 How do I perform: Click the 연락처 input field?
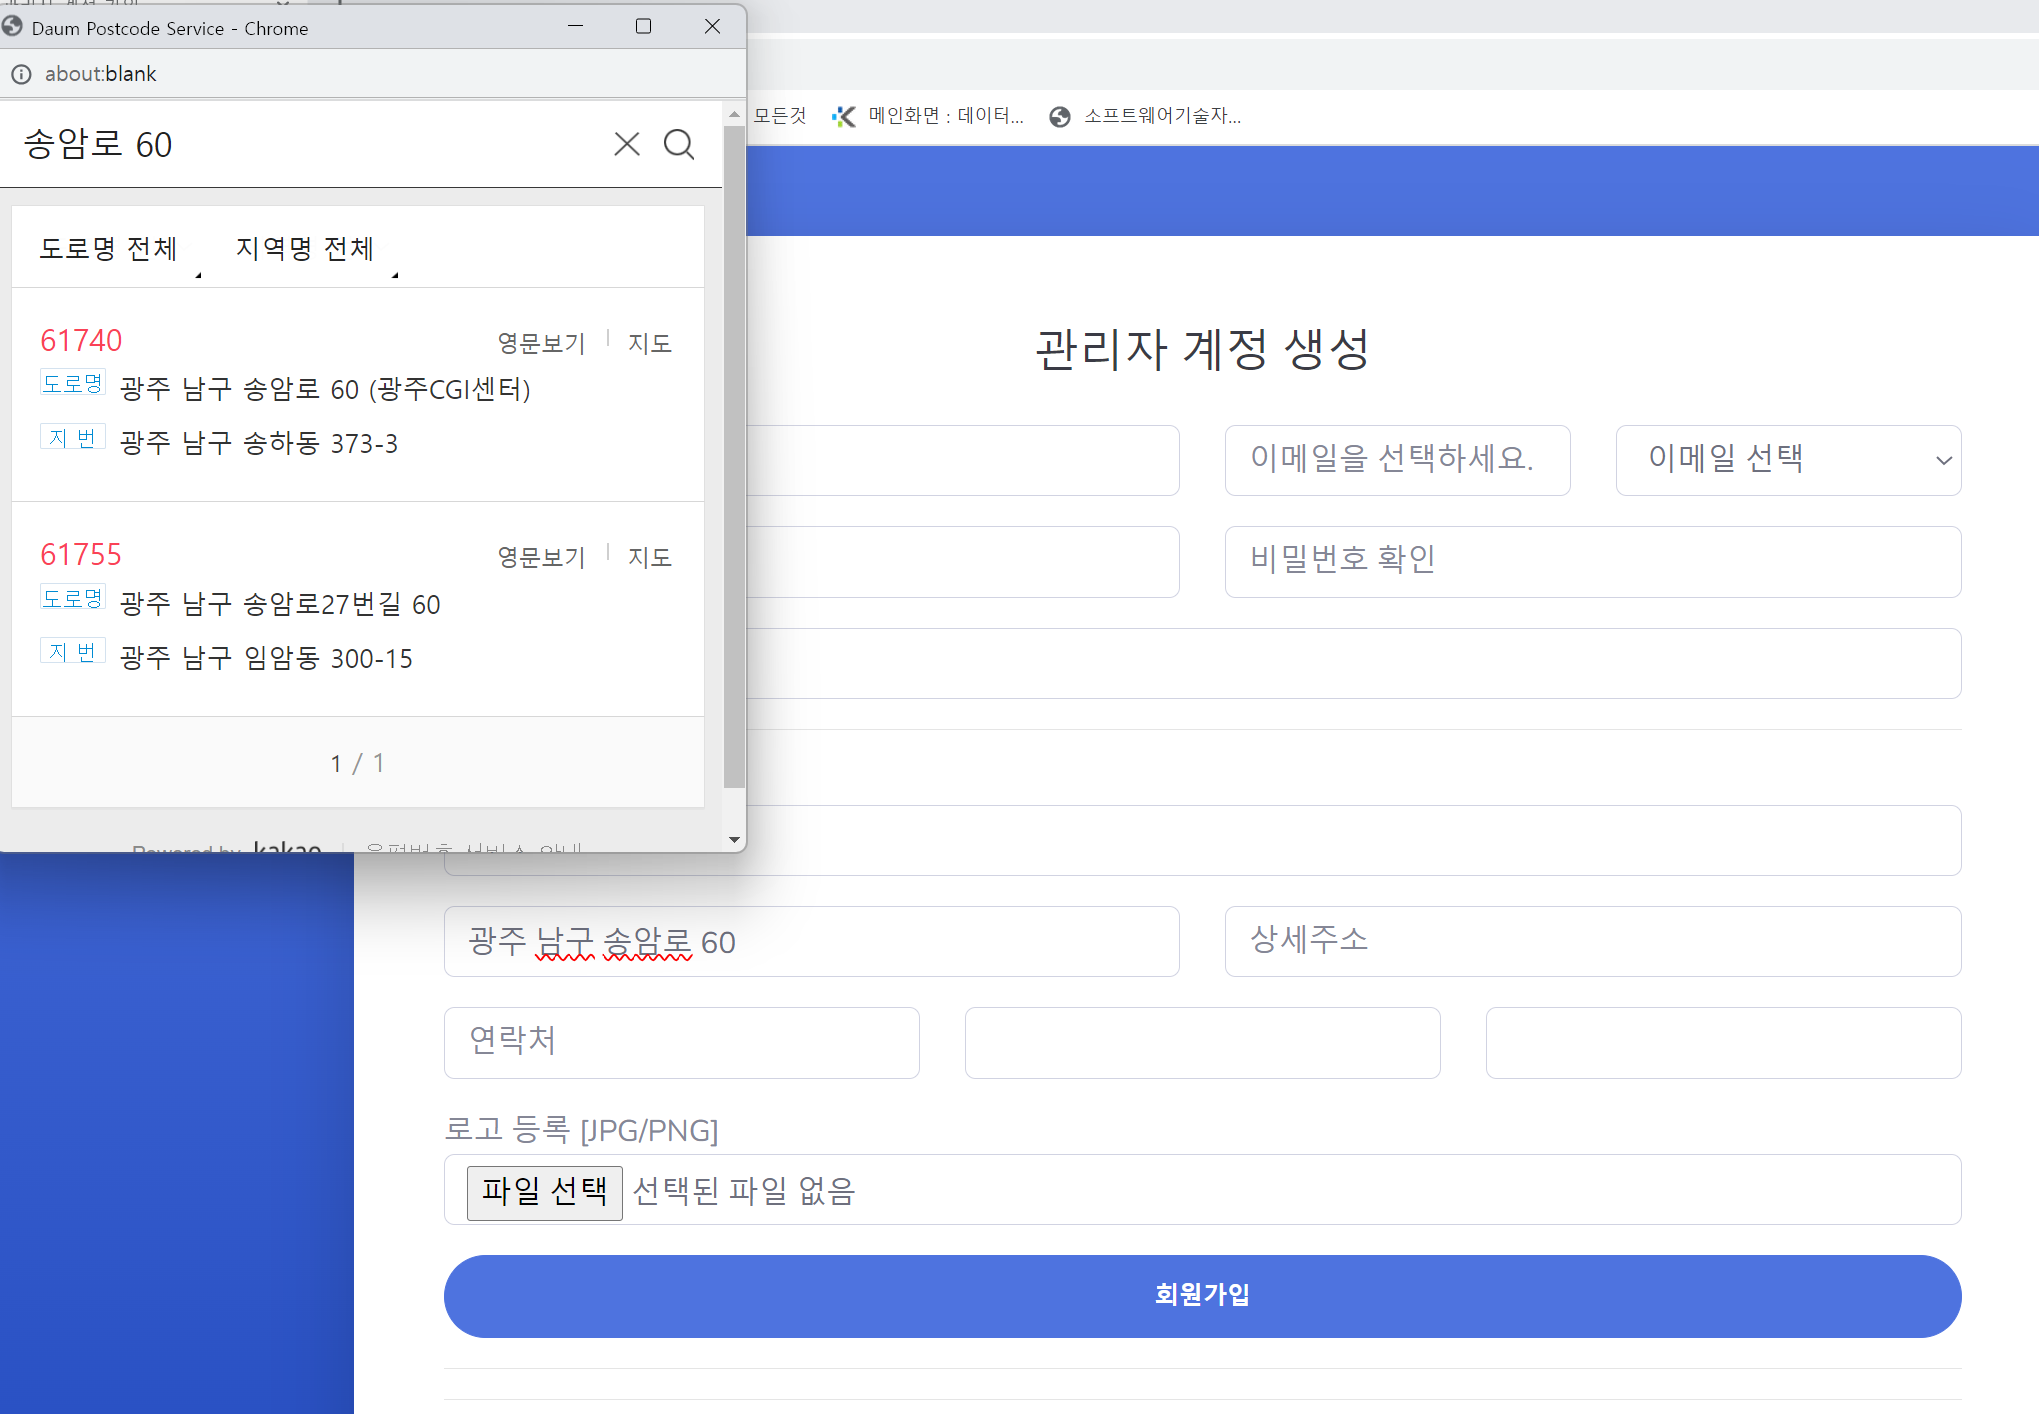[681, 1042]
